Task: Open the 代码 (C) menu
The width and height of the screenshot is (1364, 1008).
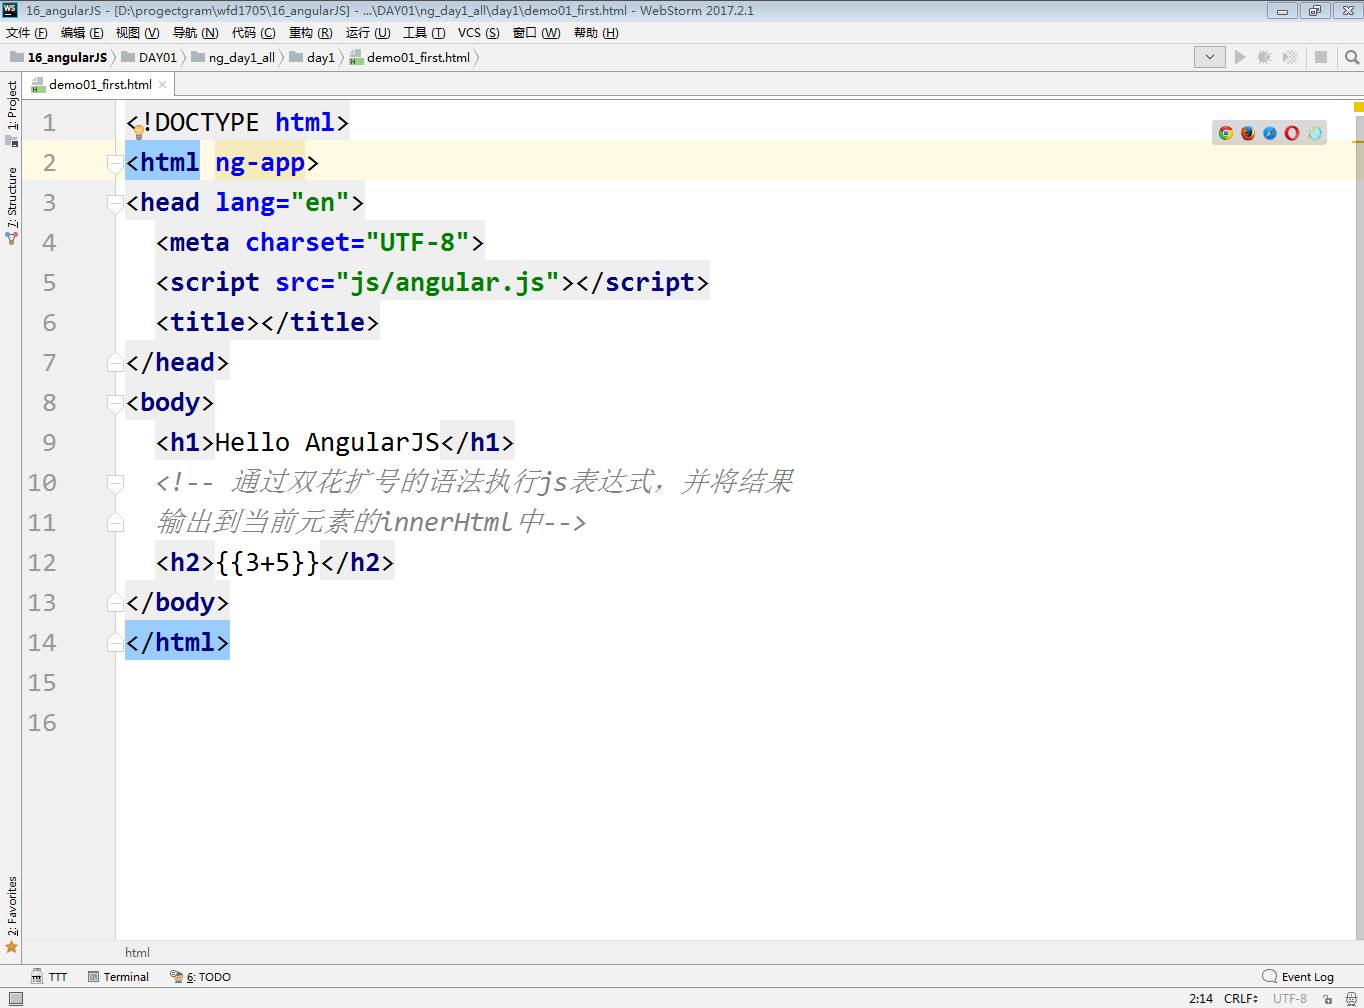Action: point(253,33)
